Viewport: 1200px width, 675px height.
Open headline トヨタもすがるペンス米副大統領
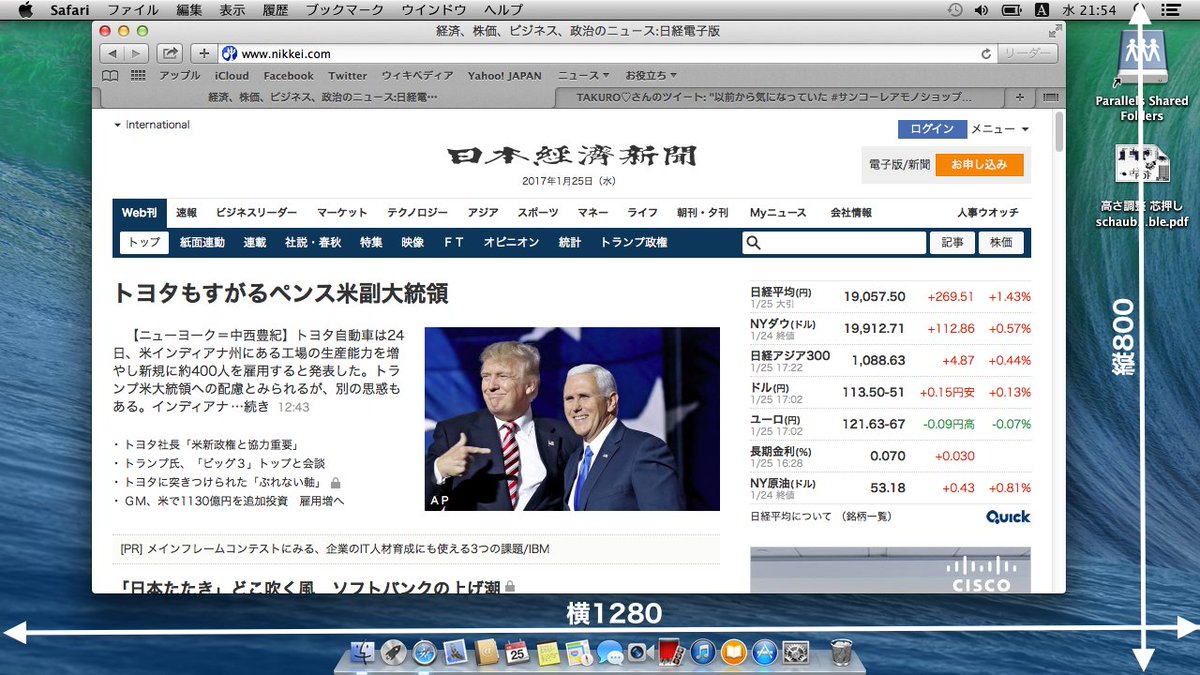[x=281, y=294]
